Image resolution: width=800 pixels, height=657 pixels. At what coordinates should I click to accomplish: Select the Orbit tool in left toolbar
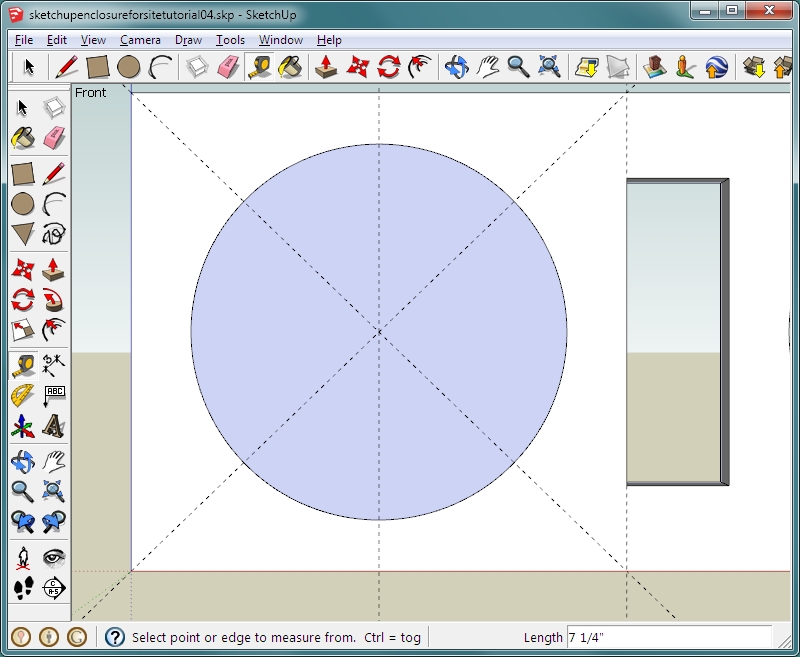click(x=23, y=462)
